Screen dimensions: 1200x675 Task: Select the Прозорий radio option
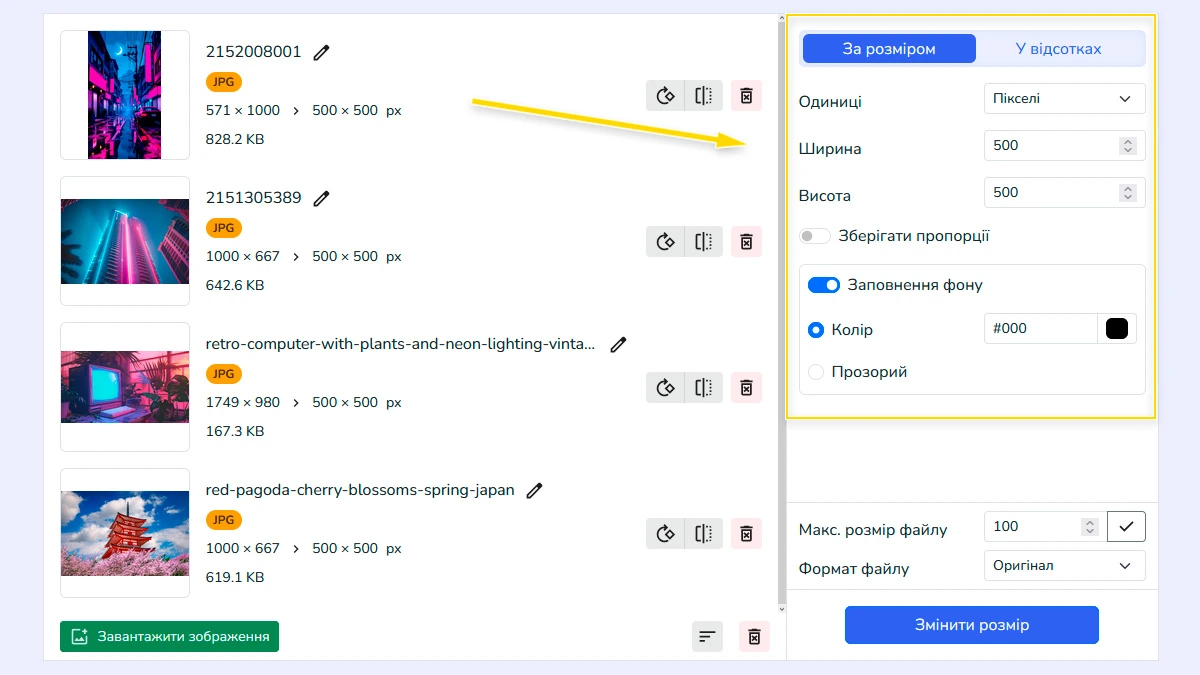click(x=816, y=372)
